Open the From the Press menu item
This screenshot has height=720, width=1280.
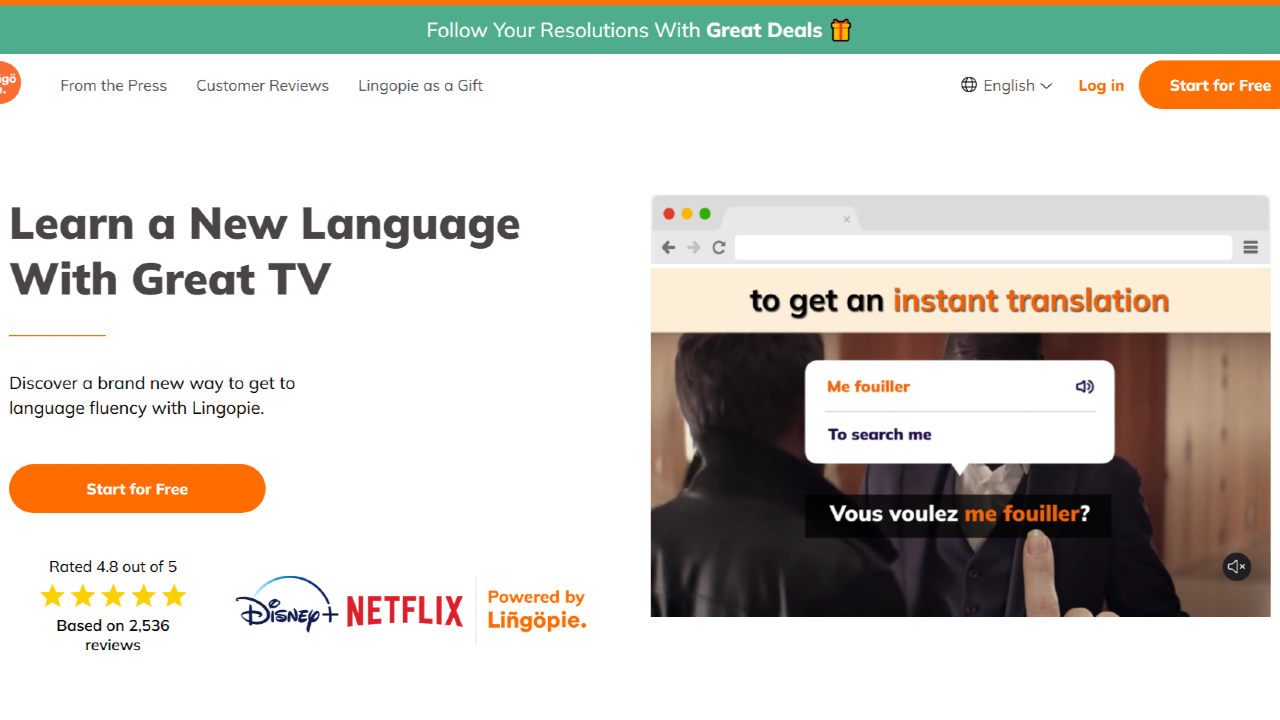(113, 86)
